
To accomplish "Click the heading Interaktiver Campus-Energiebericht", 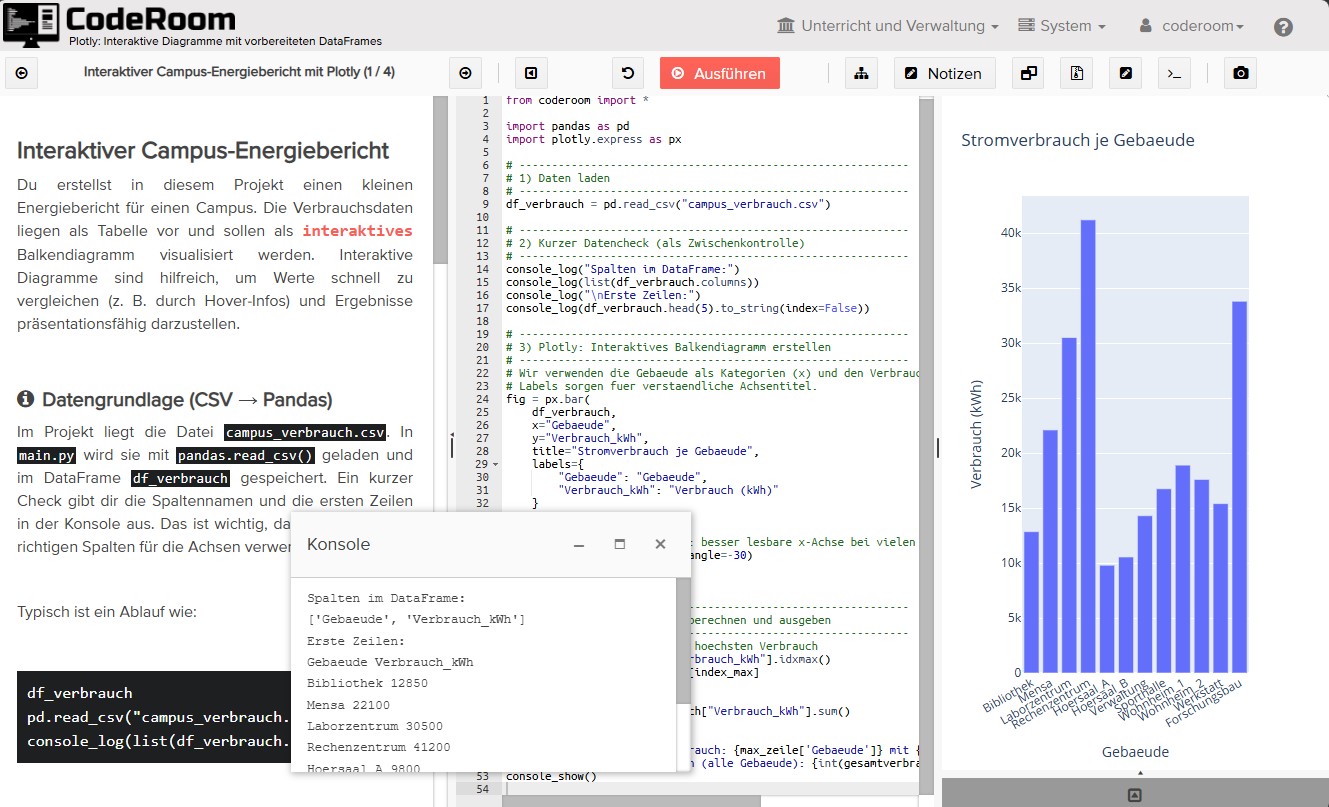I will 203,151.
